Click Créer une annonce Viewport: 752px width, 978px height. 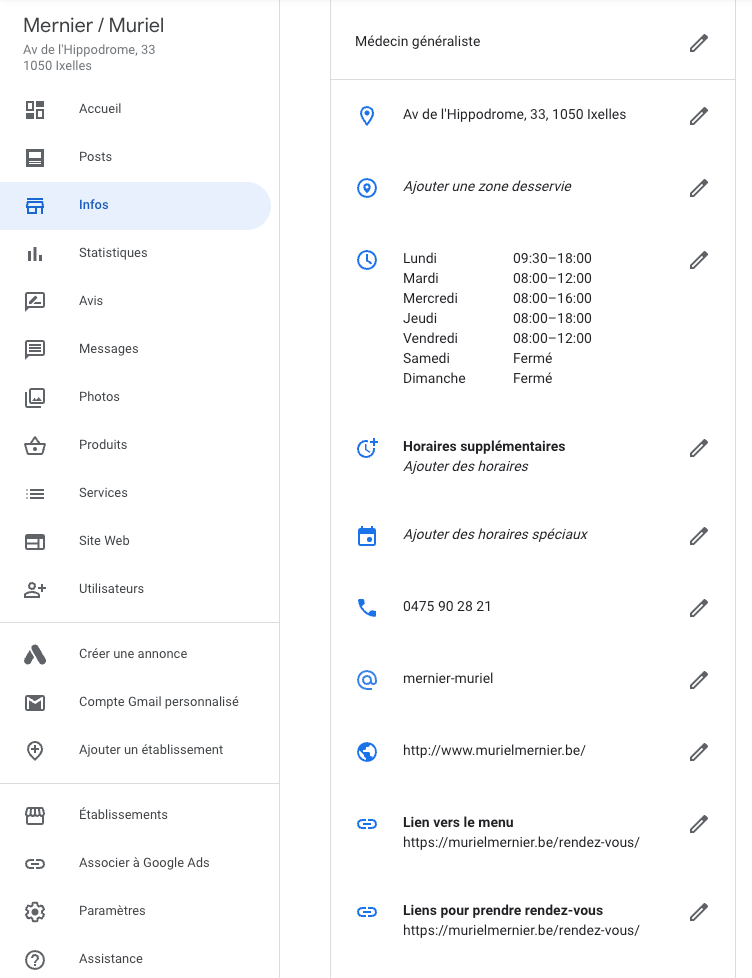(133, 654)
